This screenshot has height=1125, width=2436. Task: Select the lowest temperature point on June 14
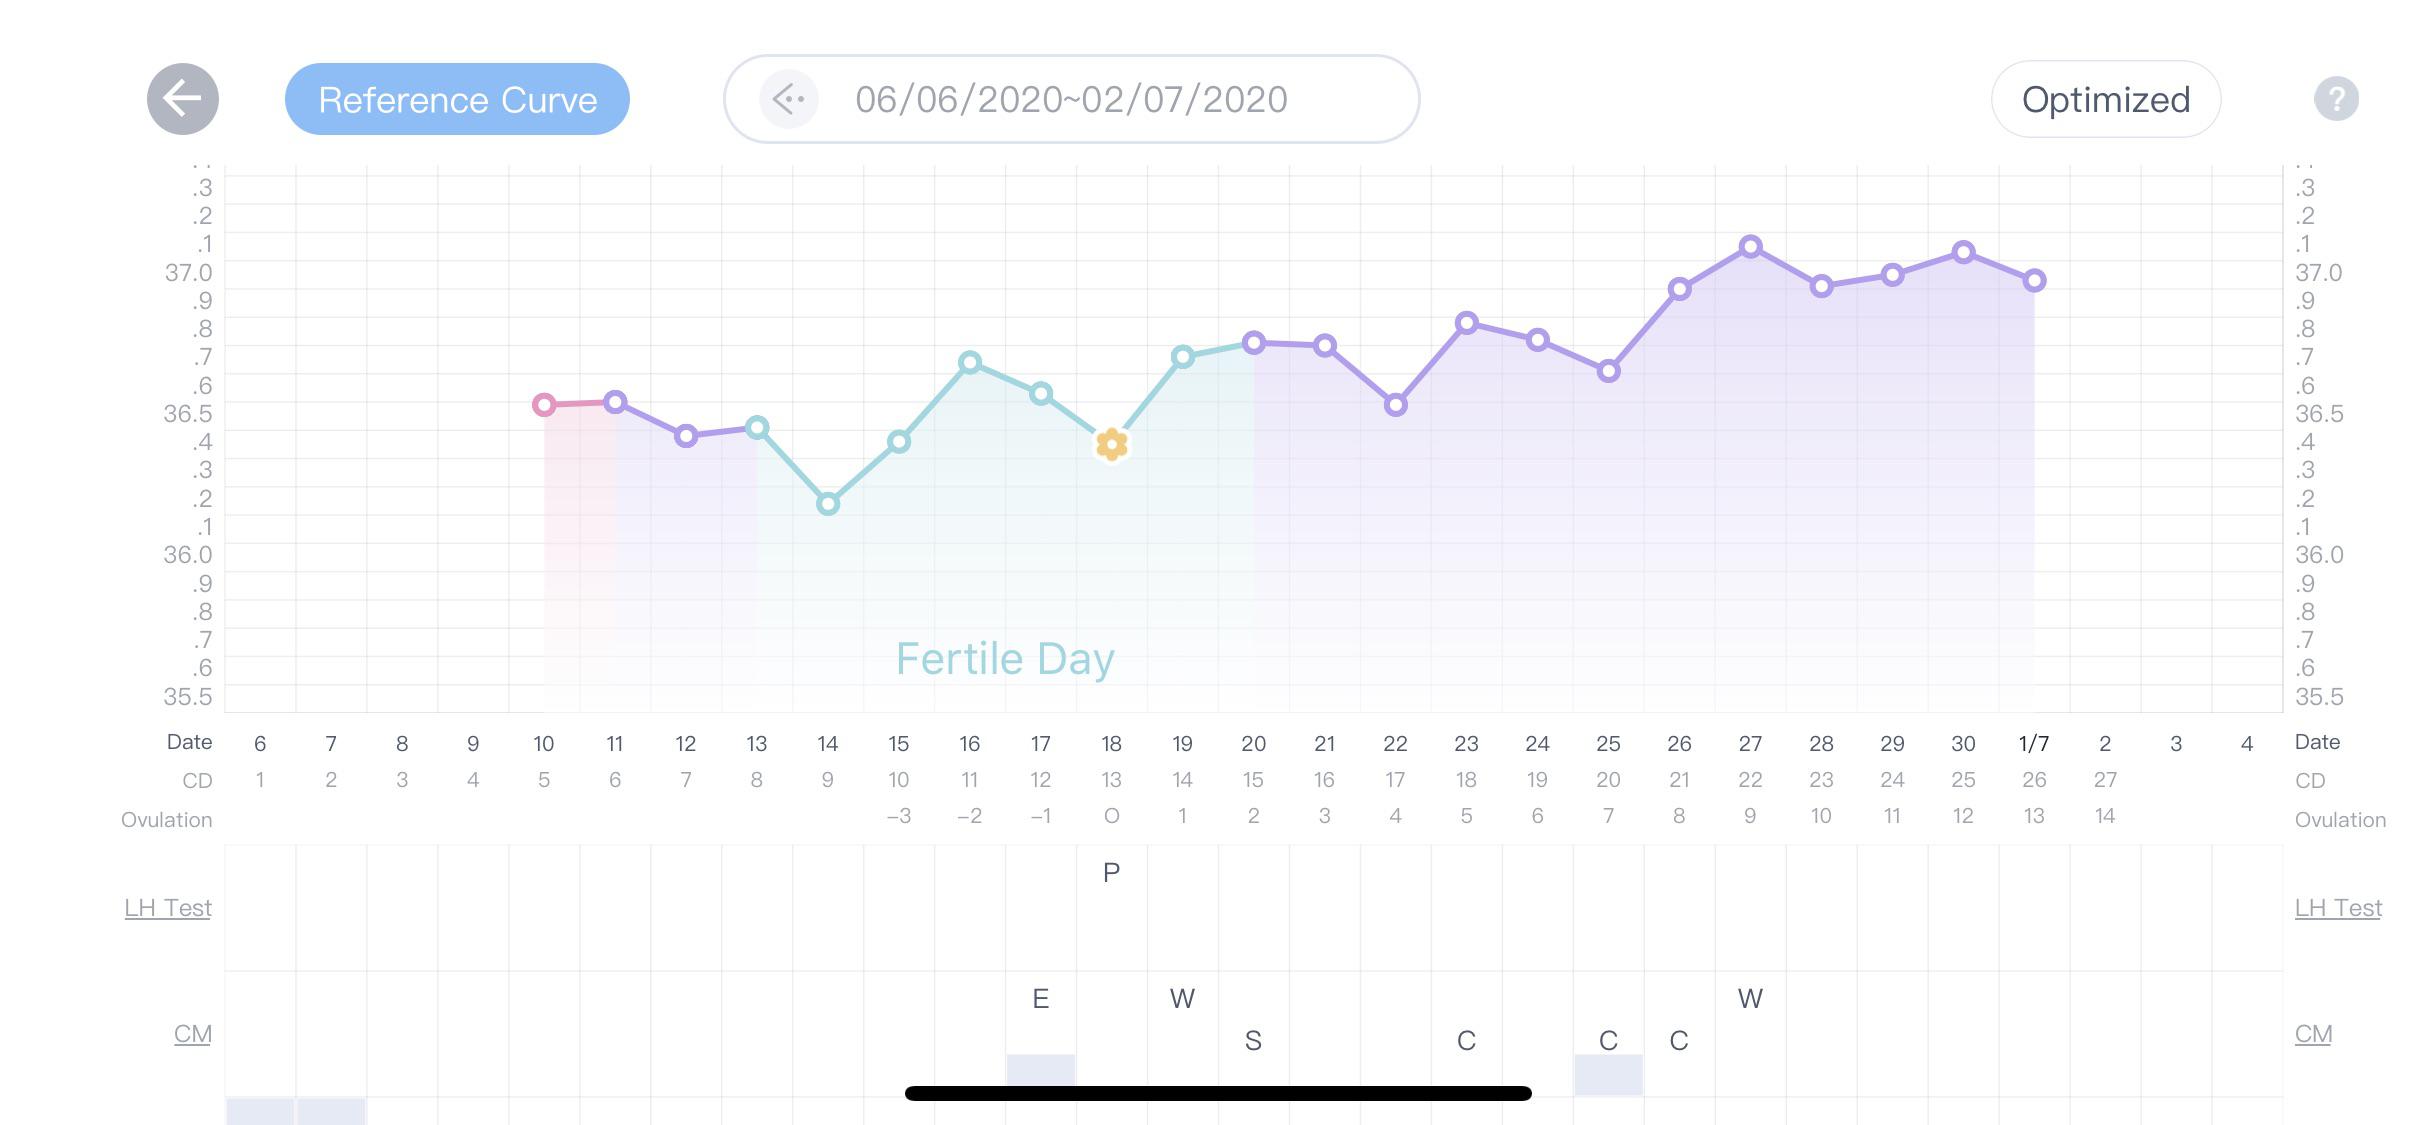coord(826,505)
